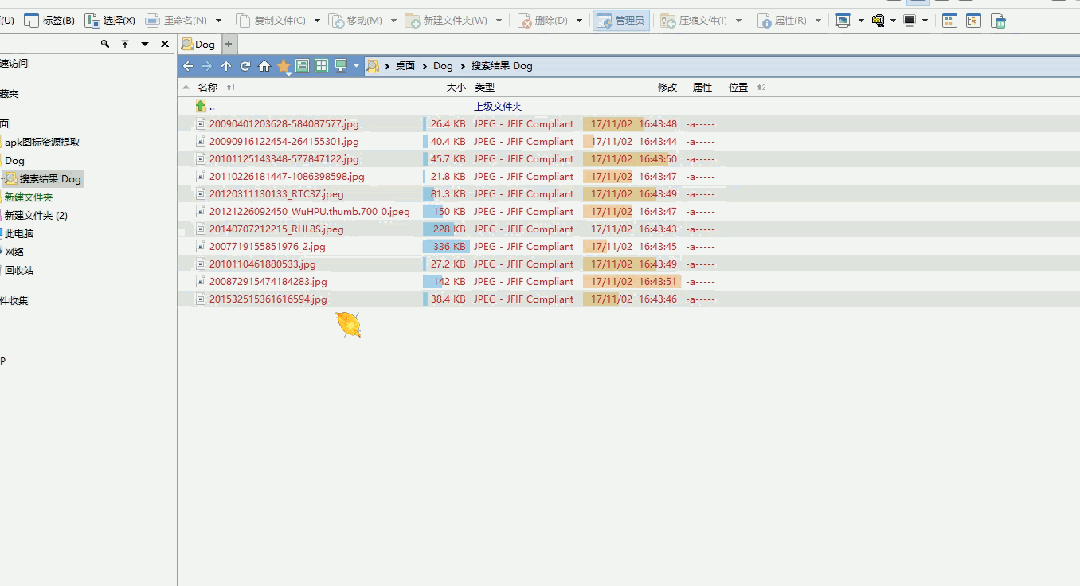The height and width of the screenshot is (586, 1080).
Task: Click the 复制文件(C) copy button
Action: pyautogui.click(x=271, y=21)
